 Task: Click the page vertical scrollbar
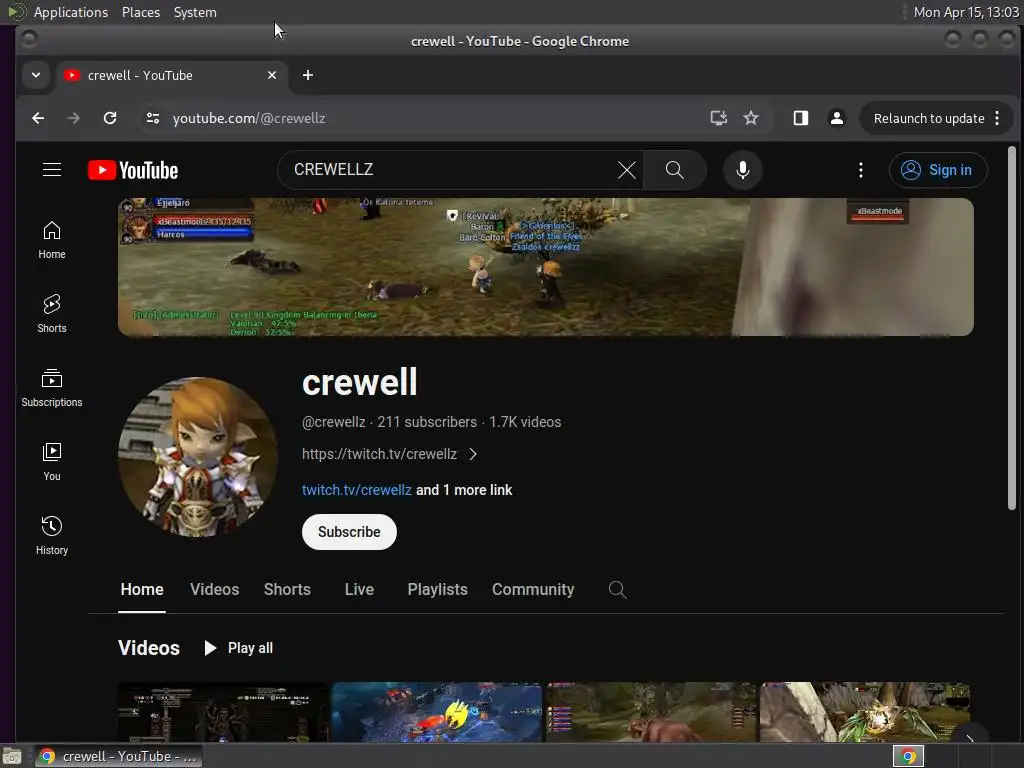pos(1012,328)
